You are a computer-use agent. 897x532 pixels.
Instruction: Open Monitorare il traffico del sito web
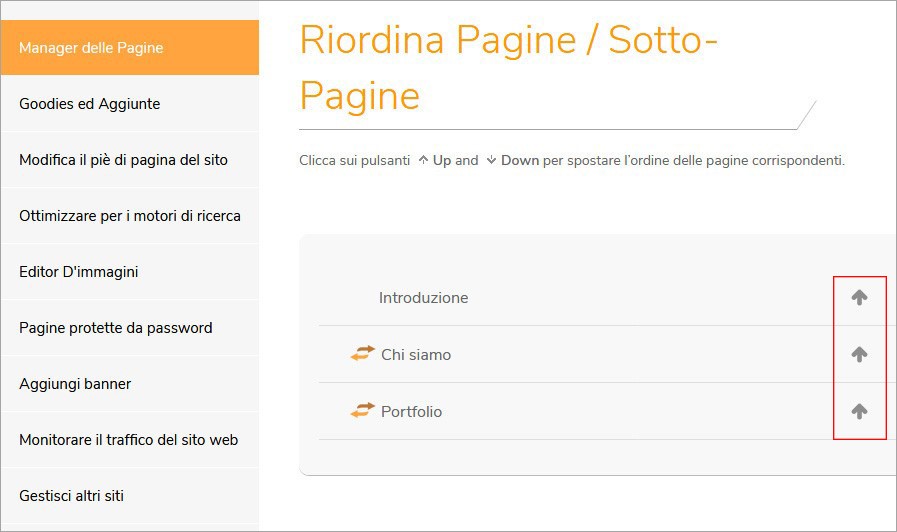pyautogui.click(x=130, y=440)
